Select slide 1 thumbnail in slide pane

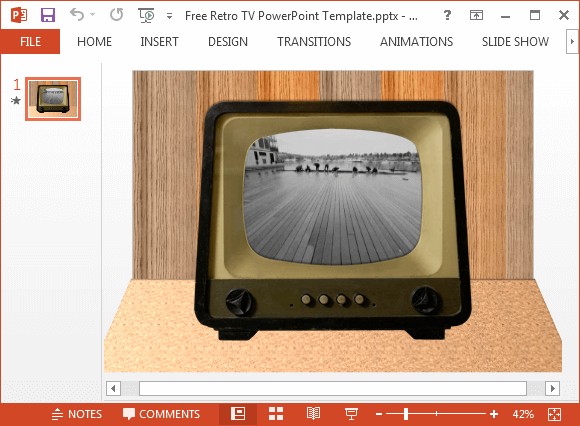coord(53,99)
